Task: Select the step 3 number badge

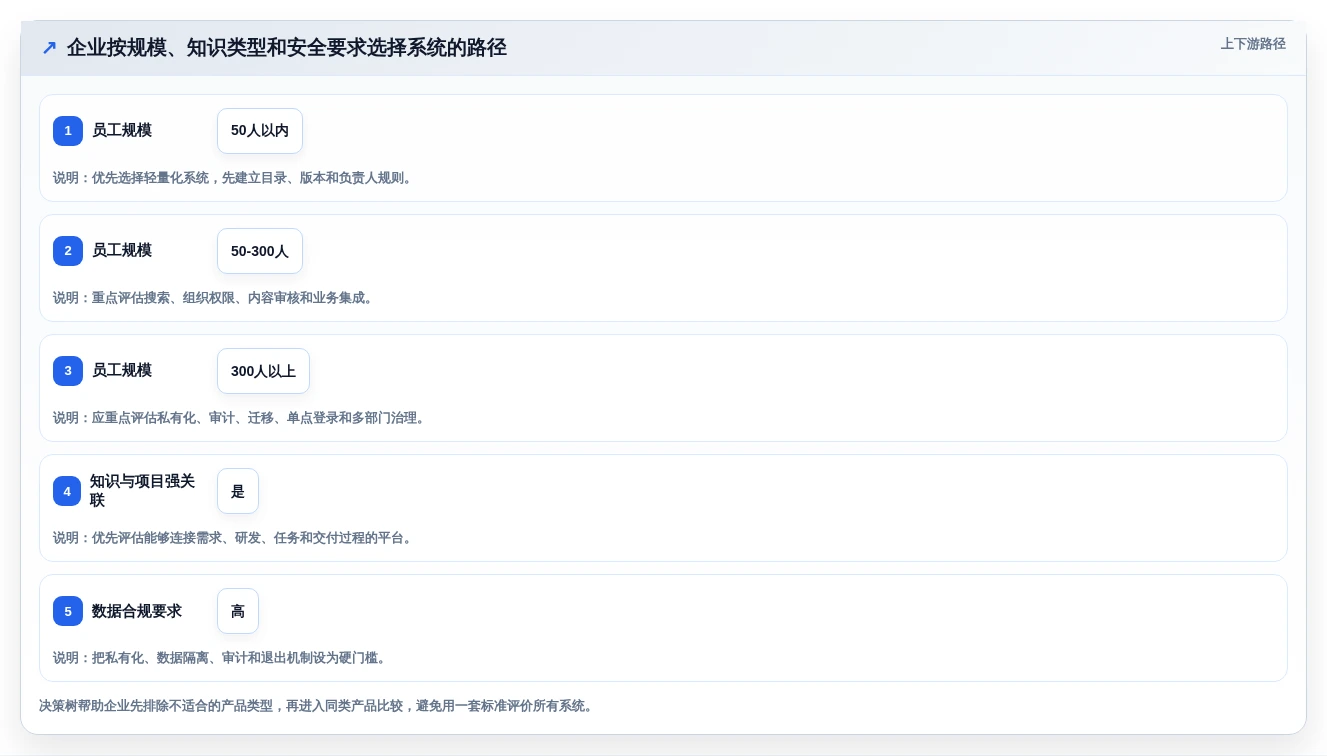Action: coord(68,371)
